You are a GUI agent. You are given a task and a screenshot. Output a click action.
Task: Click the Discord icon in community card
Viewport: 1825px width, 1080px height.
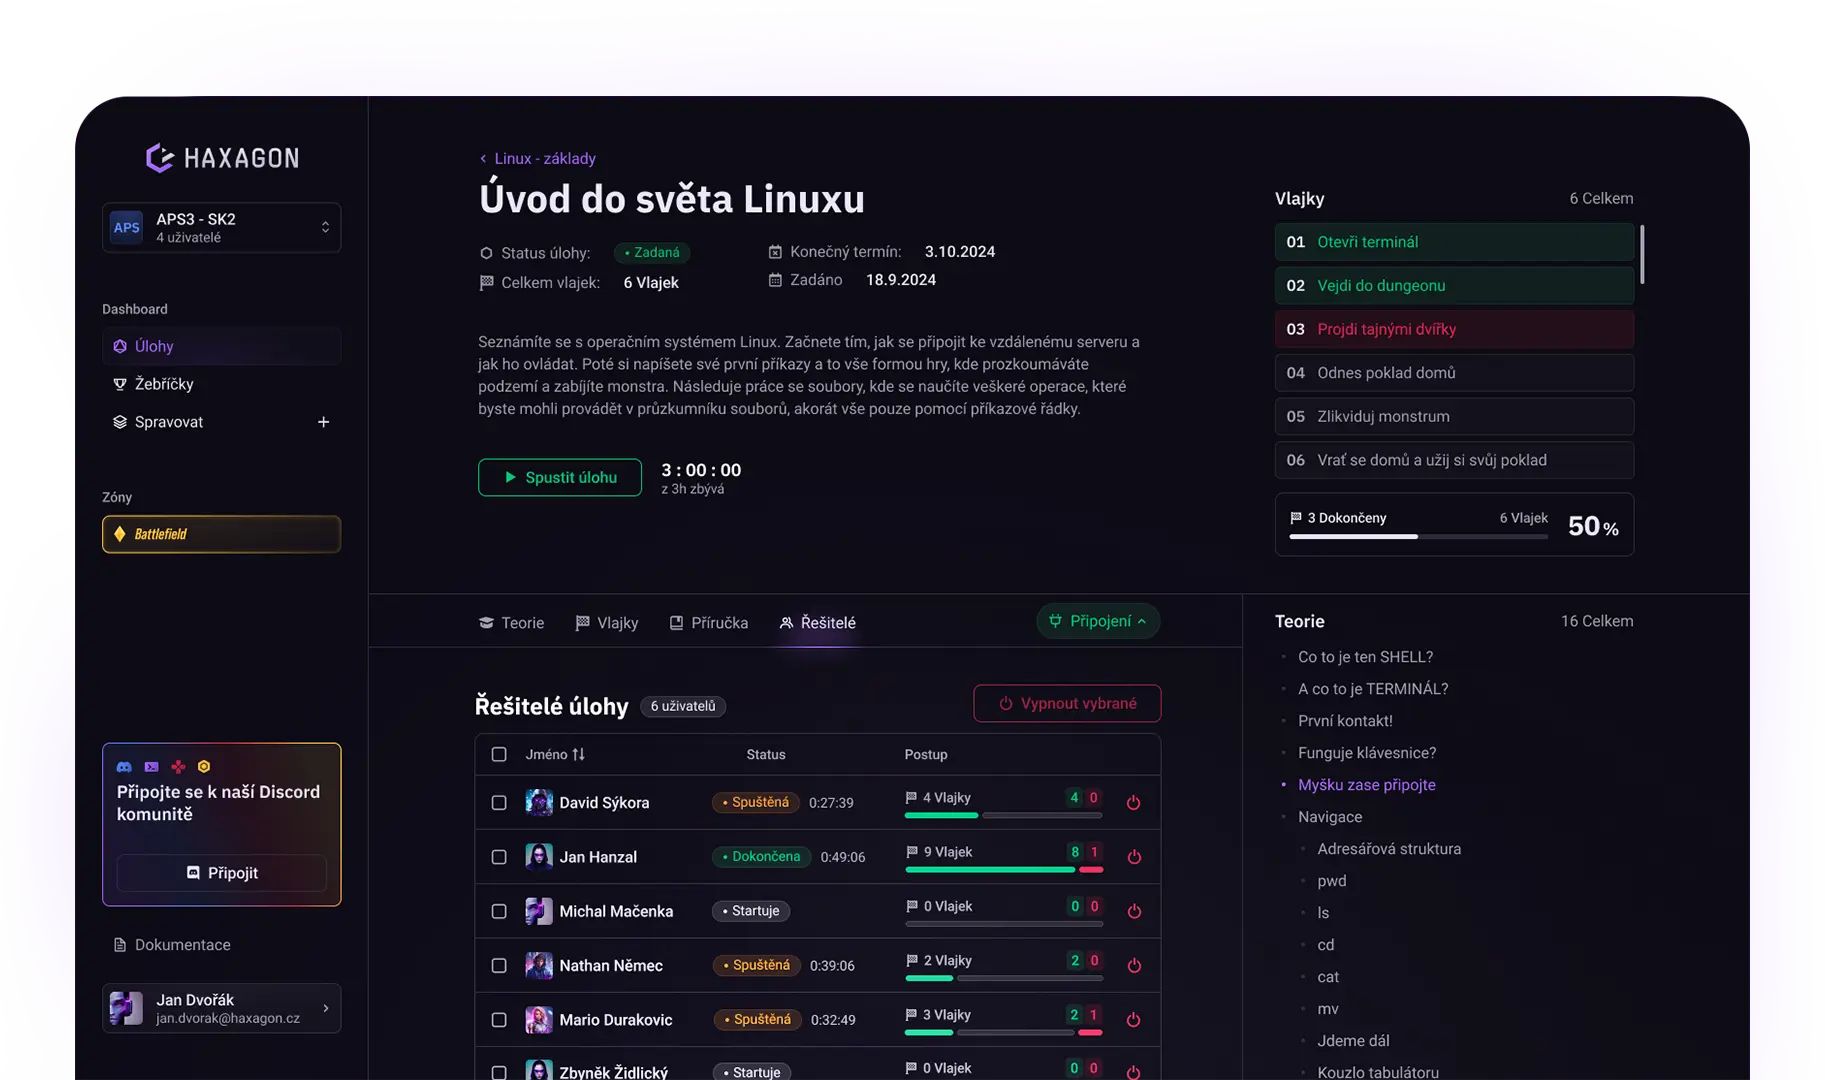pyautogui.click(x=124, y=767)
